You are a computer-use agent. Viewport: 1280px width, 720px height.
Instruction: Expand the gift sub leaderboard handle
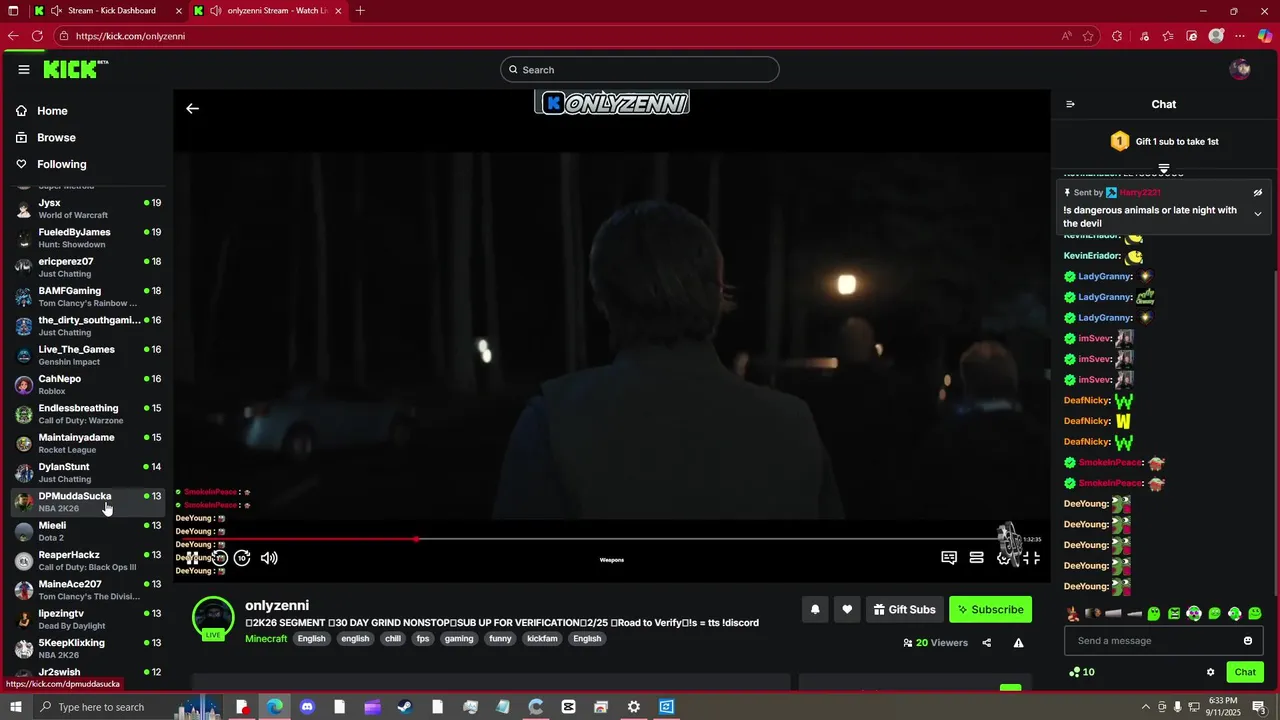click(x=1164, y=169)
